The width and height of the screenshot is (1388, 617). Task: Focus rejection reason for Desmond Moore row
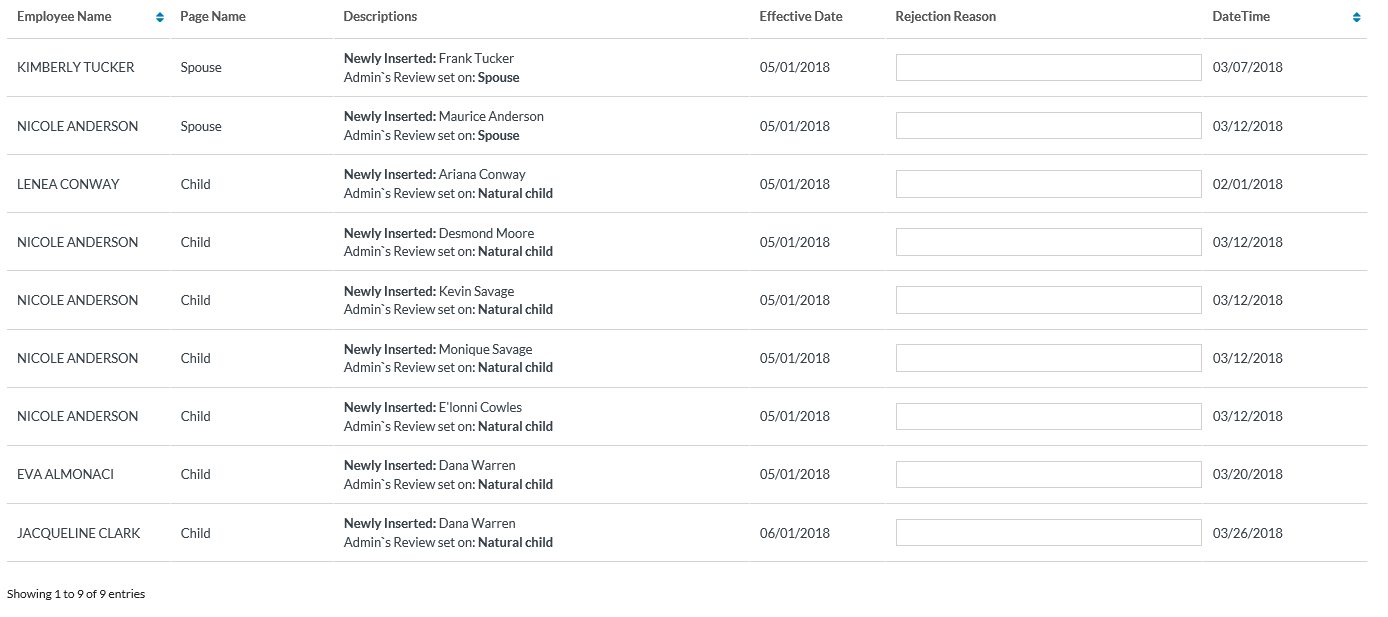(1048, 242)
